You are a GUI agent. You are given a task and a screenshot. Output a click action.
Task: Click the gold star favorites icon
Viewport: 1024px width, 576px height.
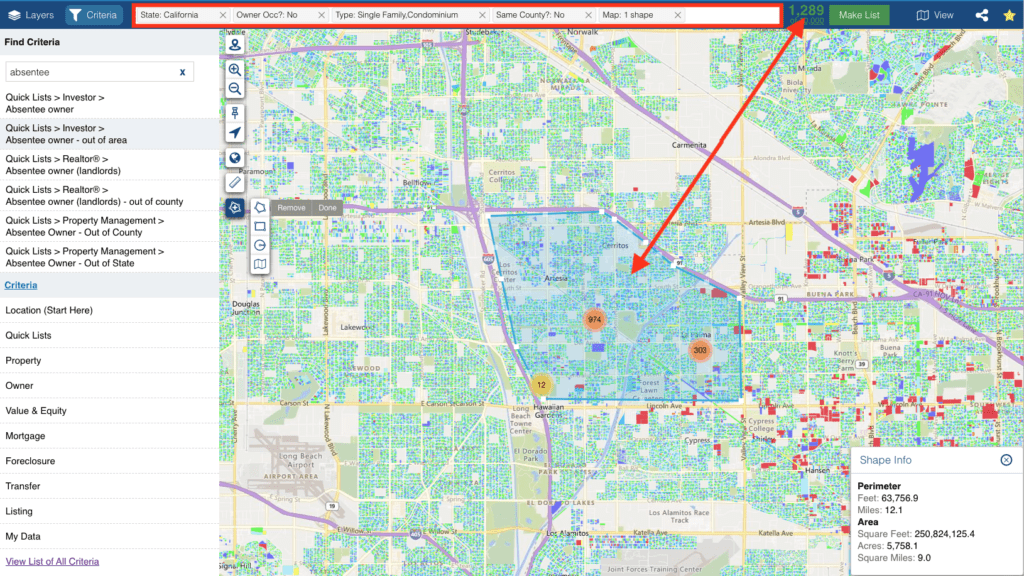(1009, 15)
